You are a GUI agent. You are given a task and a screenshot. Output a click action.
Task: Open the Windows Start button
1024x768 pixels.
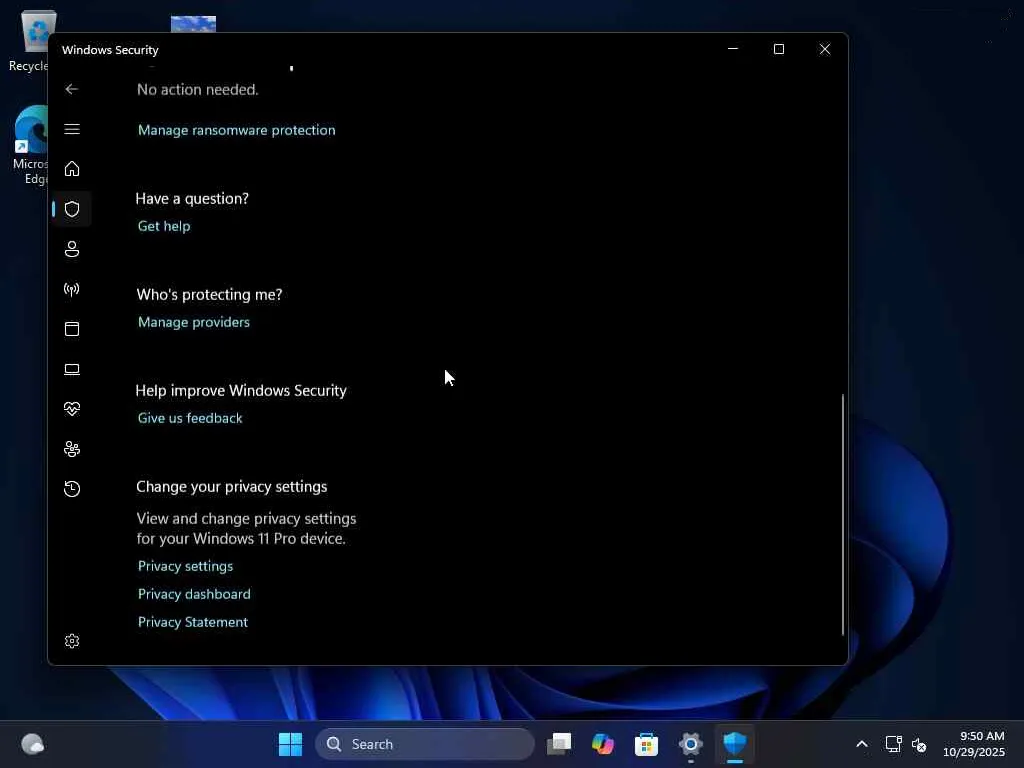click(291, 744)
